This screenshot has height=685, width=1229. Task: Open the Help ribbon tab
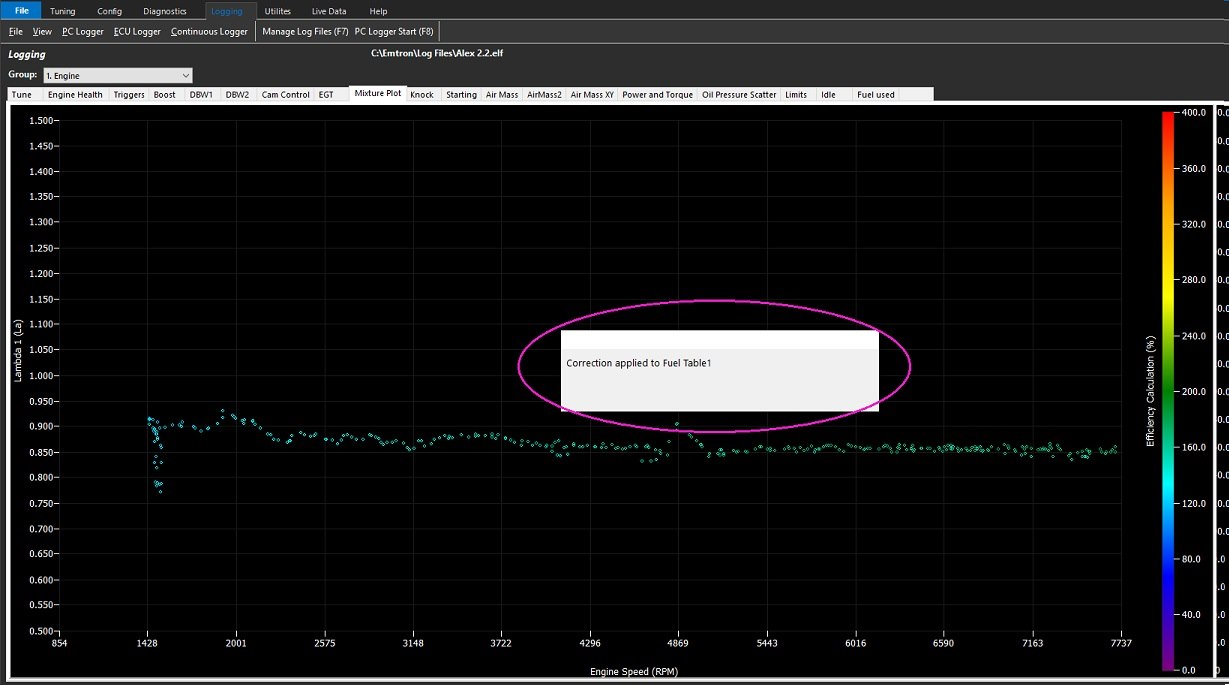378,11
